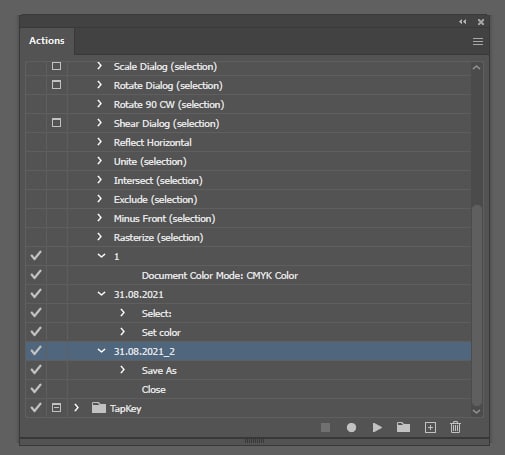505x455 pixels.
Task: Create a new action set with the folder icon
Action: (x=403, y=427)
